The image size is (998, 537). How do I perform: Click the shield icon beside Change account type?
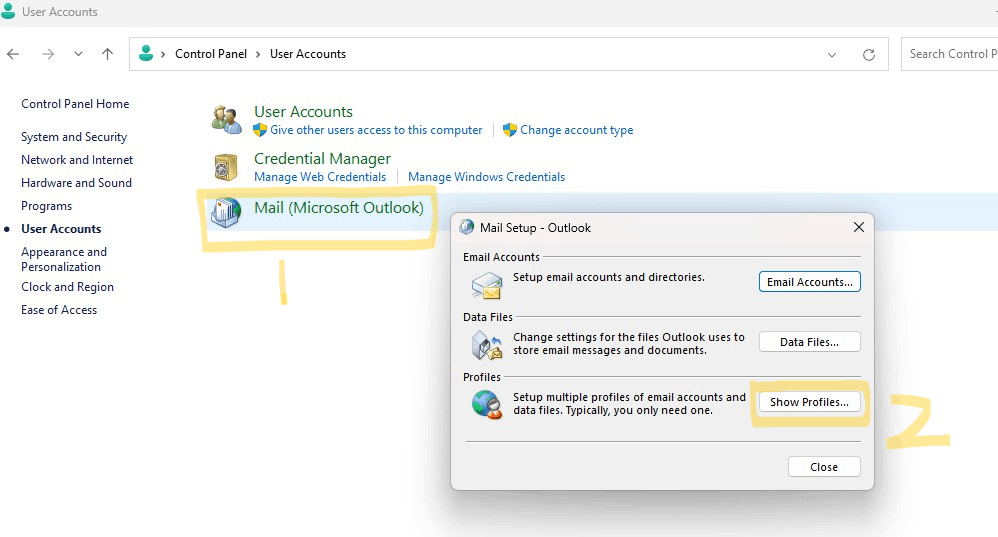tap(509, 130)
